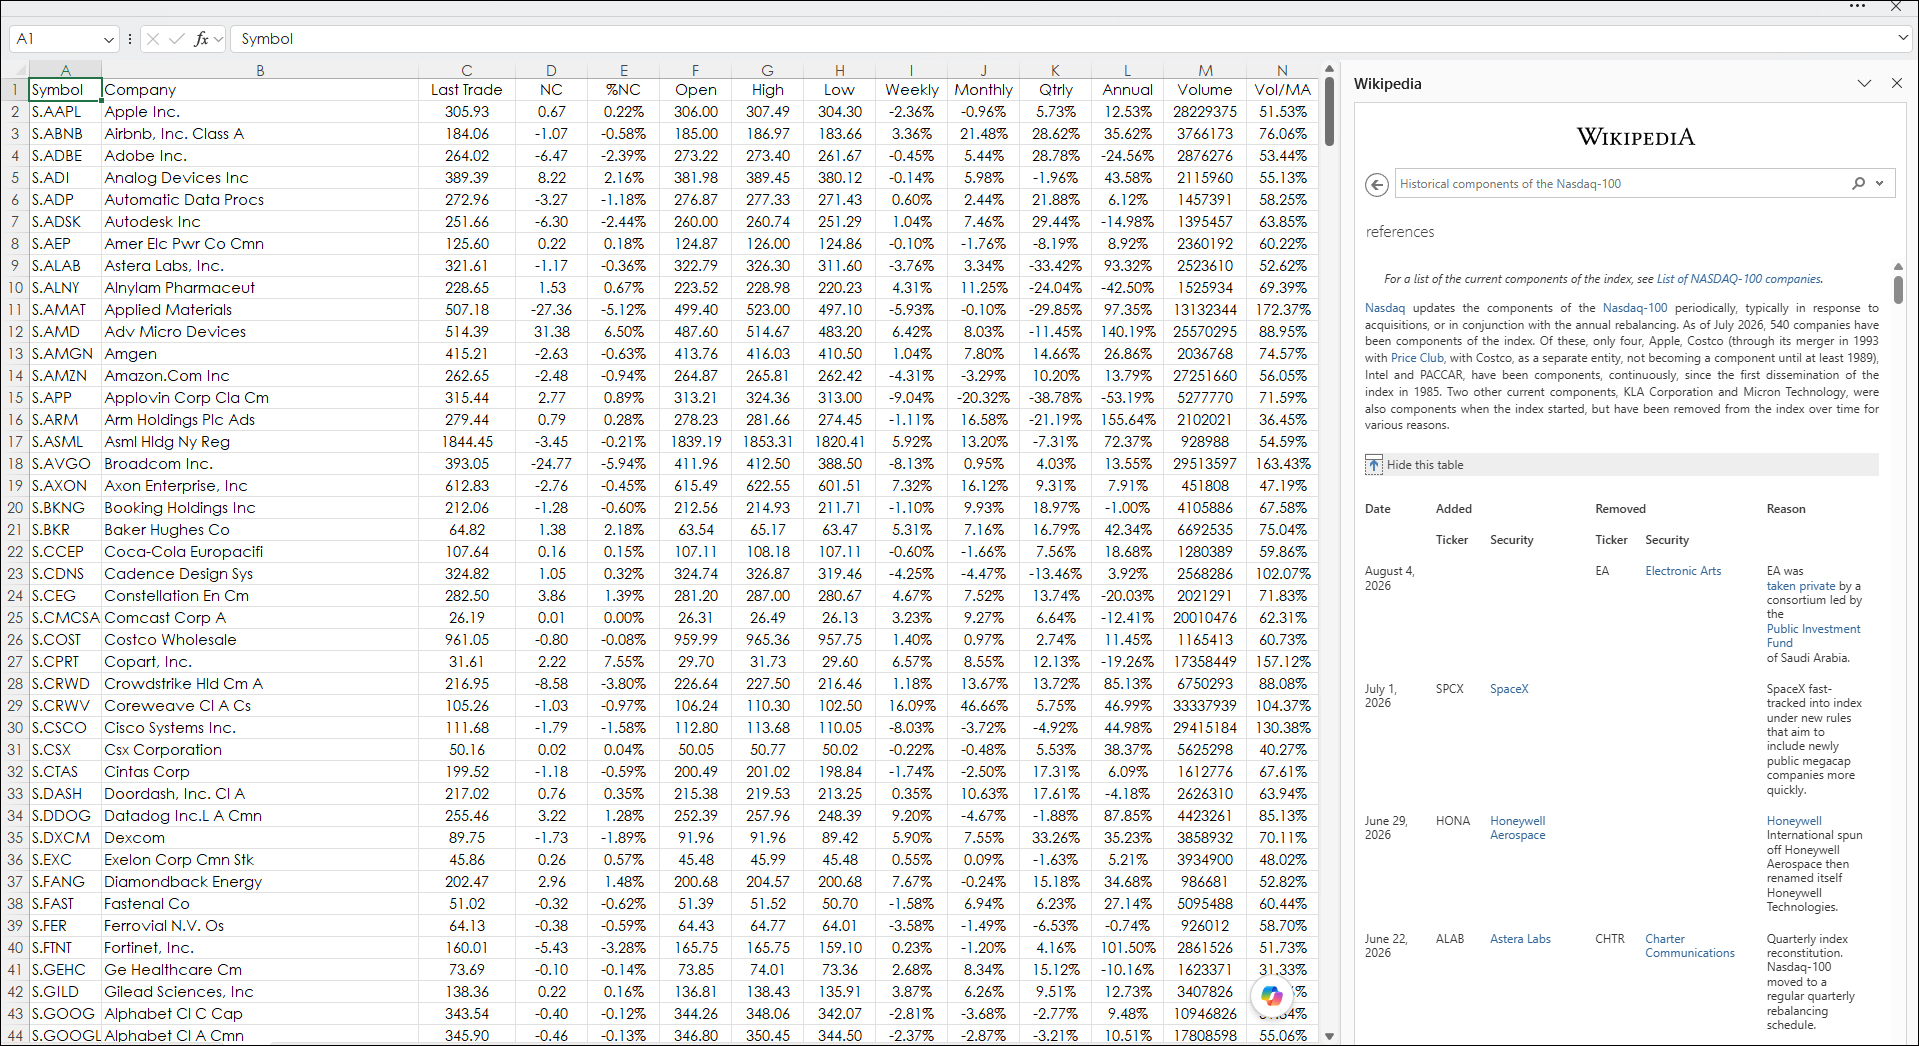Viewport: 1919px width, 1046px height.
Task: Click the formula bar cancel X icon
Action: [x=153, y=39]
